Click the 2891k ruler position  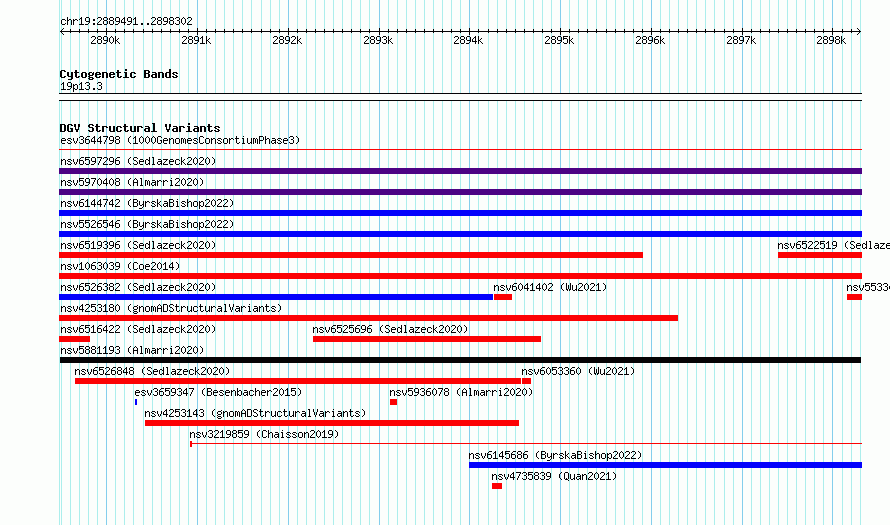point(196,40)
